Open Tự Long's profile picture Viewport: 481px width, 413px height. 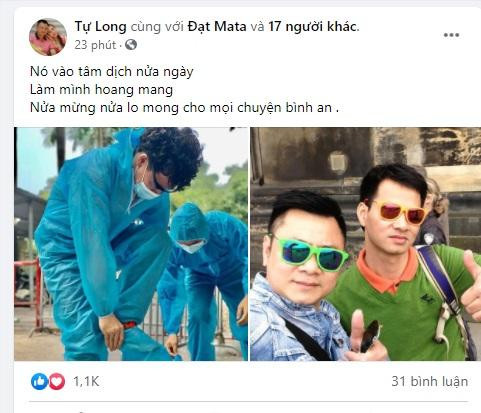[x=48, y=36]
